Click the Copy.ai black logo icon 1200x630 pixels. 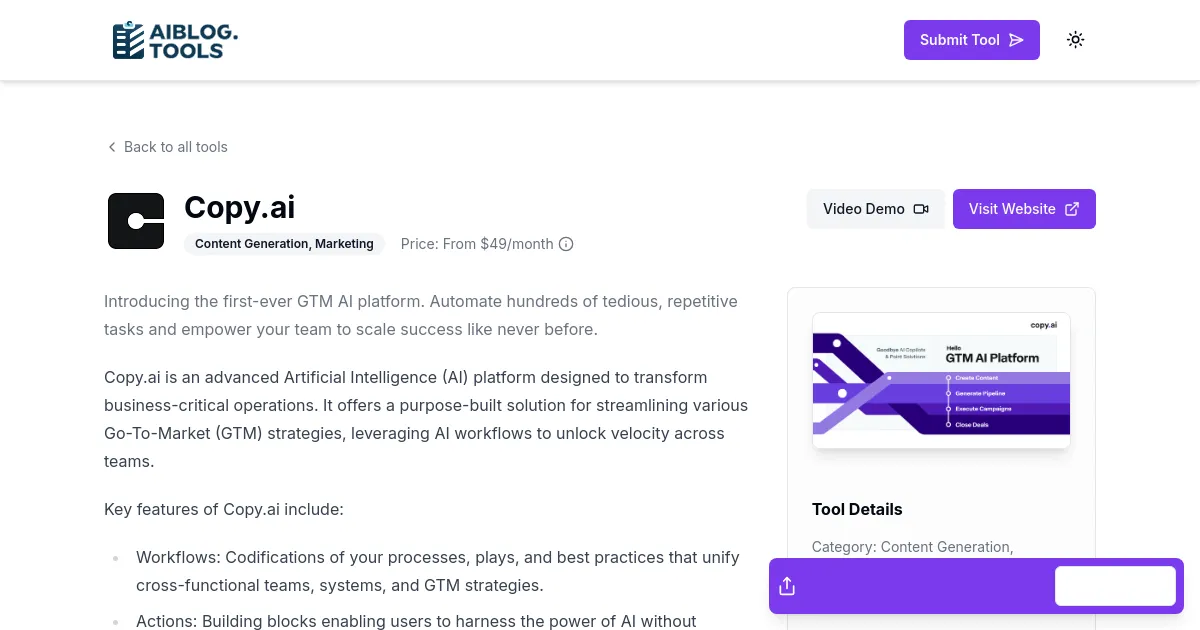(x=136, y=221)
